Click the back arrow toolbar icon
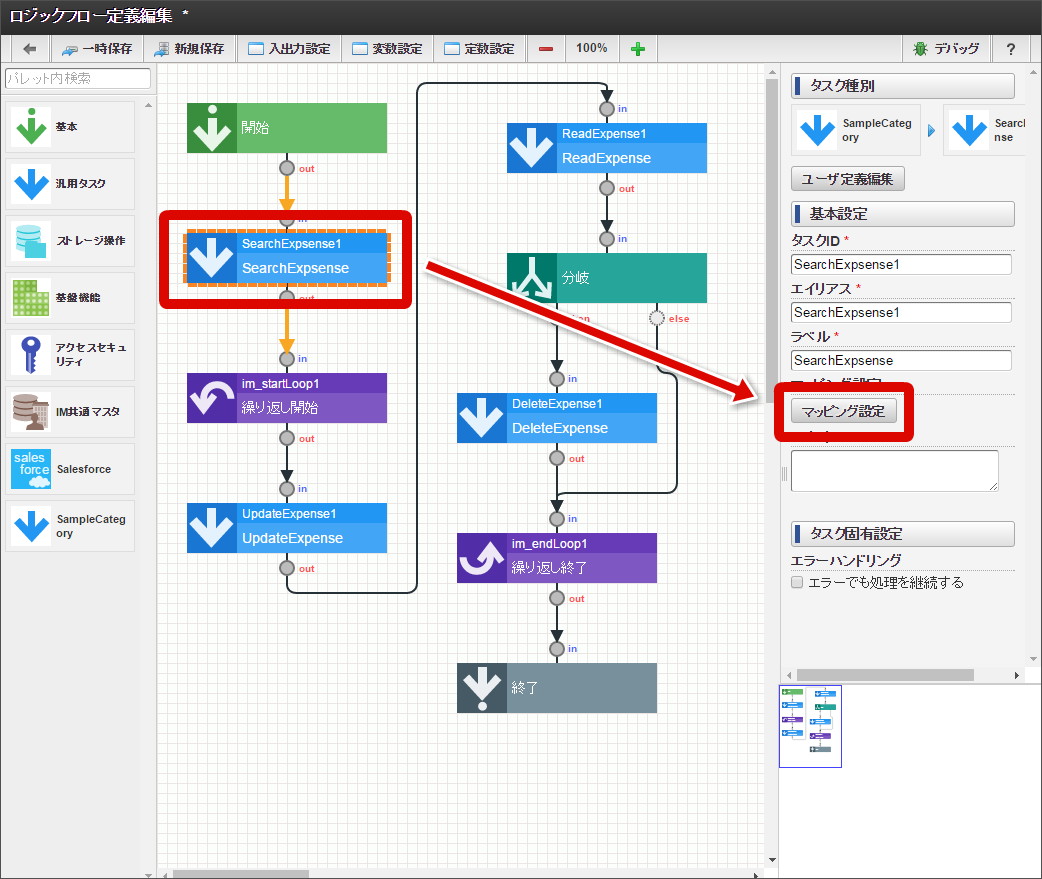The image size is (1042, 879). point(29,49)
